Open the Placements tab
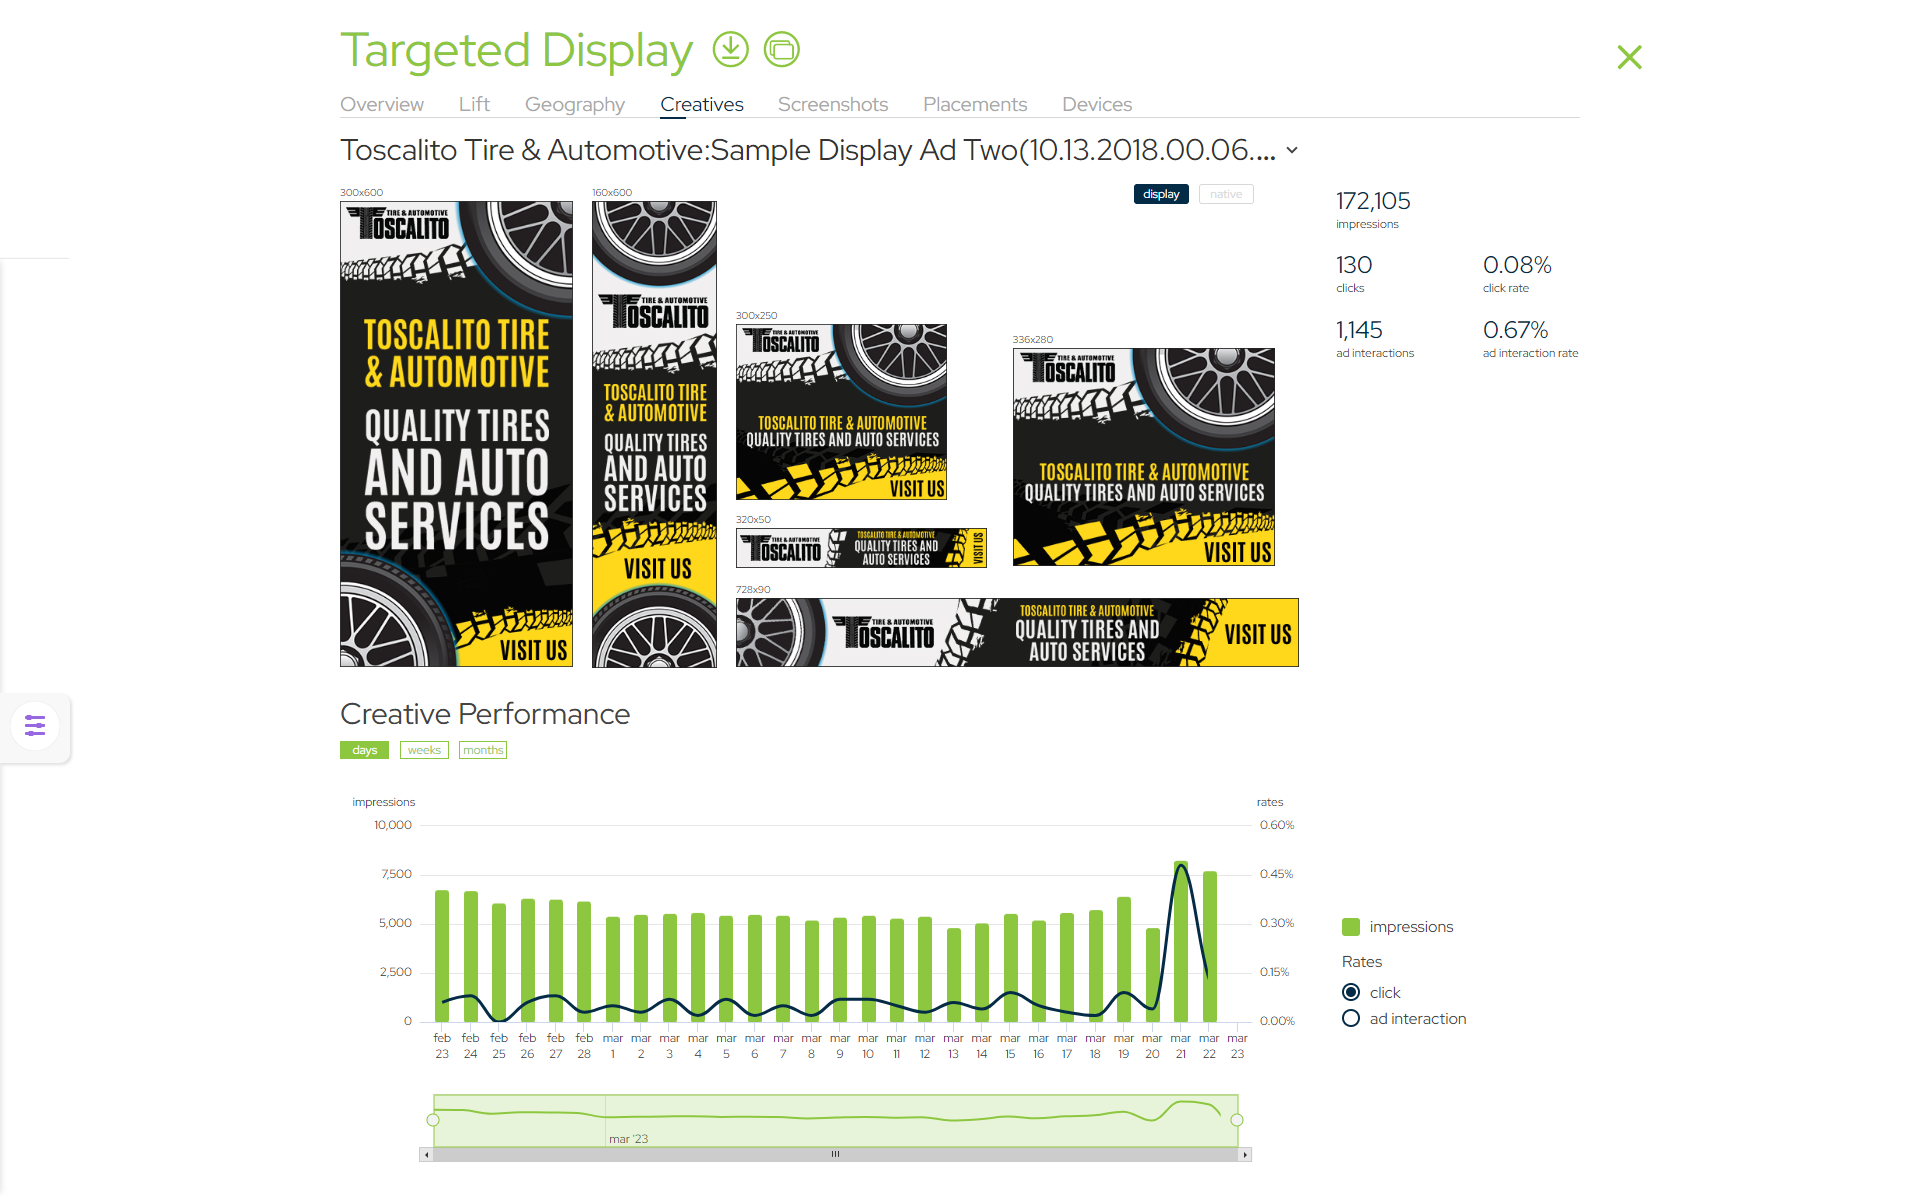 [974, 104]
